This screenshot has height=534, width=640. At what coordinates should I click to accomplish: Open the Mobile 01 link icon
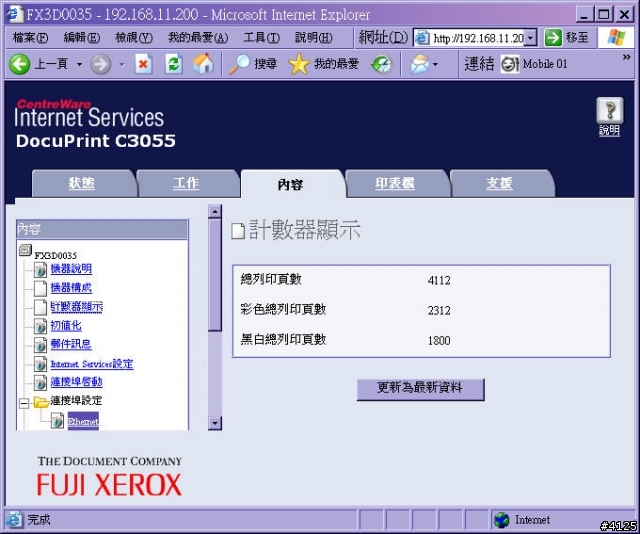[x=510, y=64]
